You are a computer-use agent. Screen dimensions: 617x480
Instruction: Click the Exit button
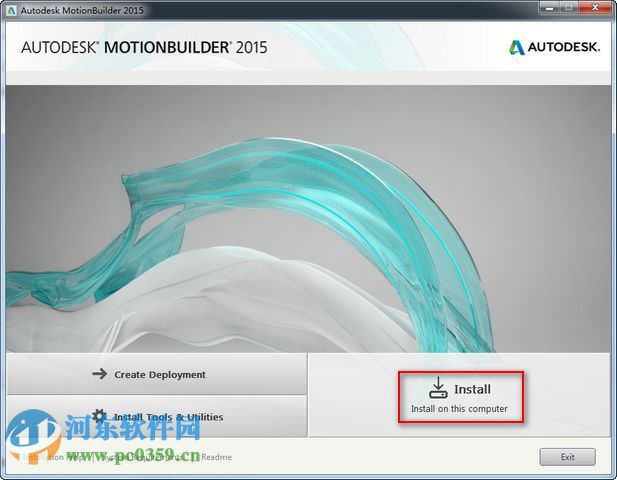click(567, 457)
